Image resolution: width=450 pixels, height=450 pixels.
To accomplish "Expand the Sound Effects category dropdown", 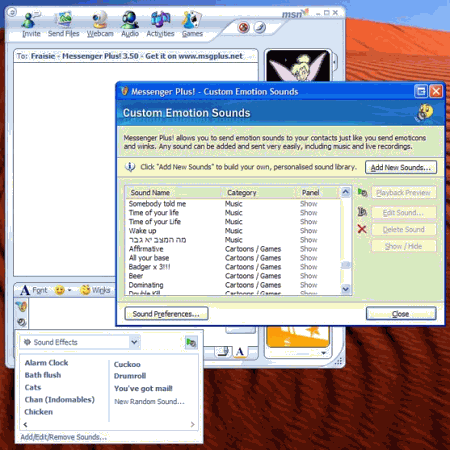I will [x=134, y=342].
